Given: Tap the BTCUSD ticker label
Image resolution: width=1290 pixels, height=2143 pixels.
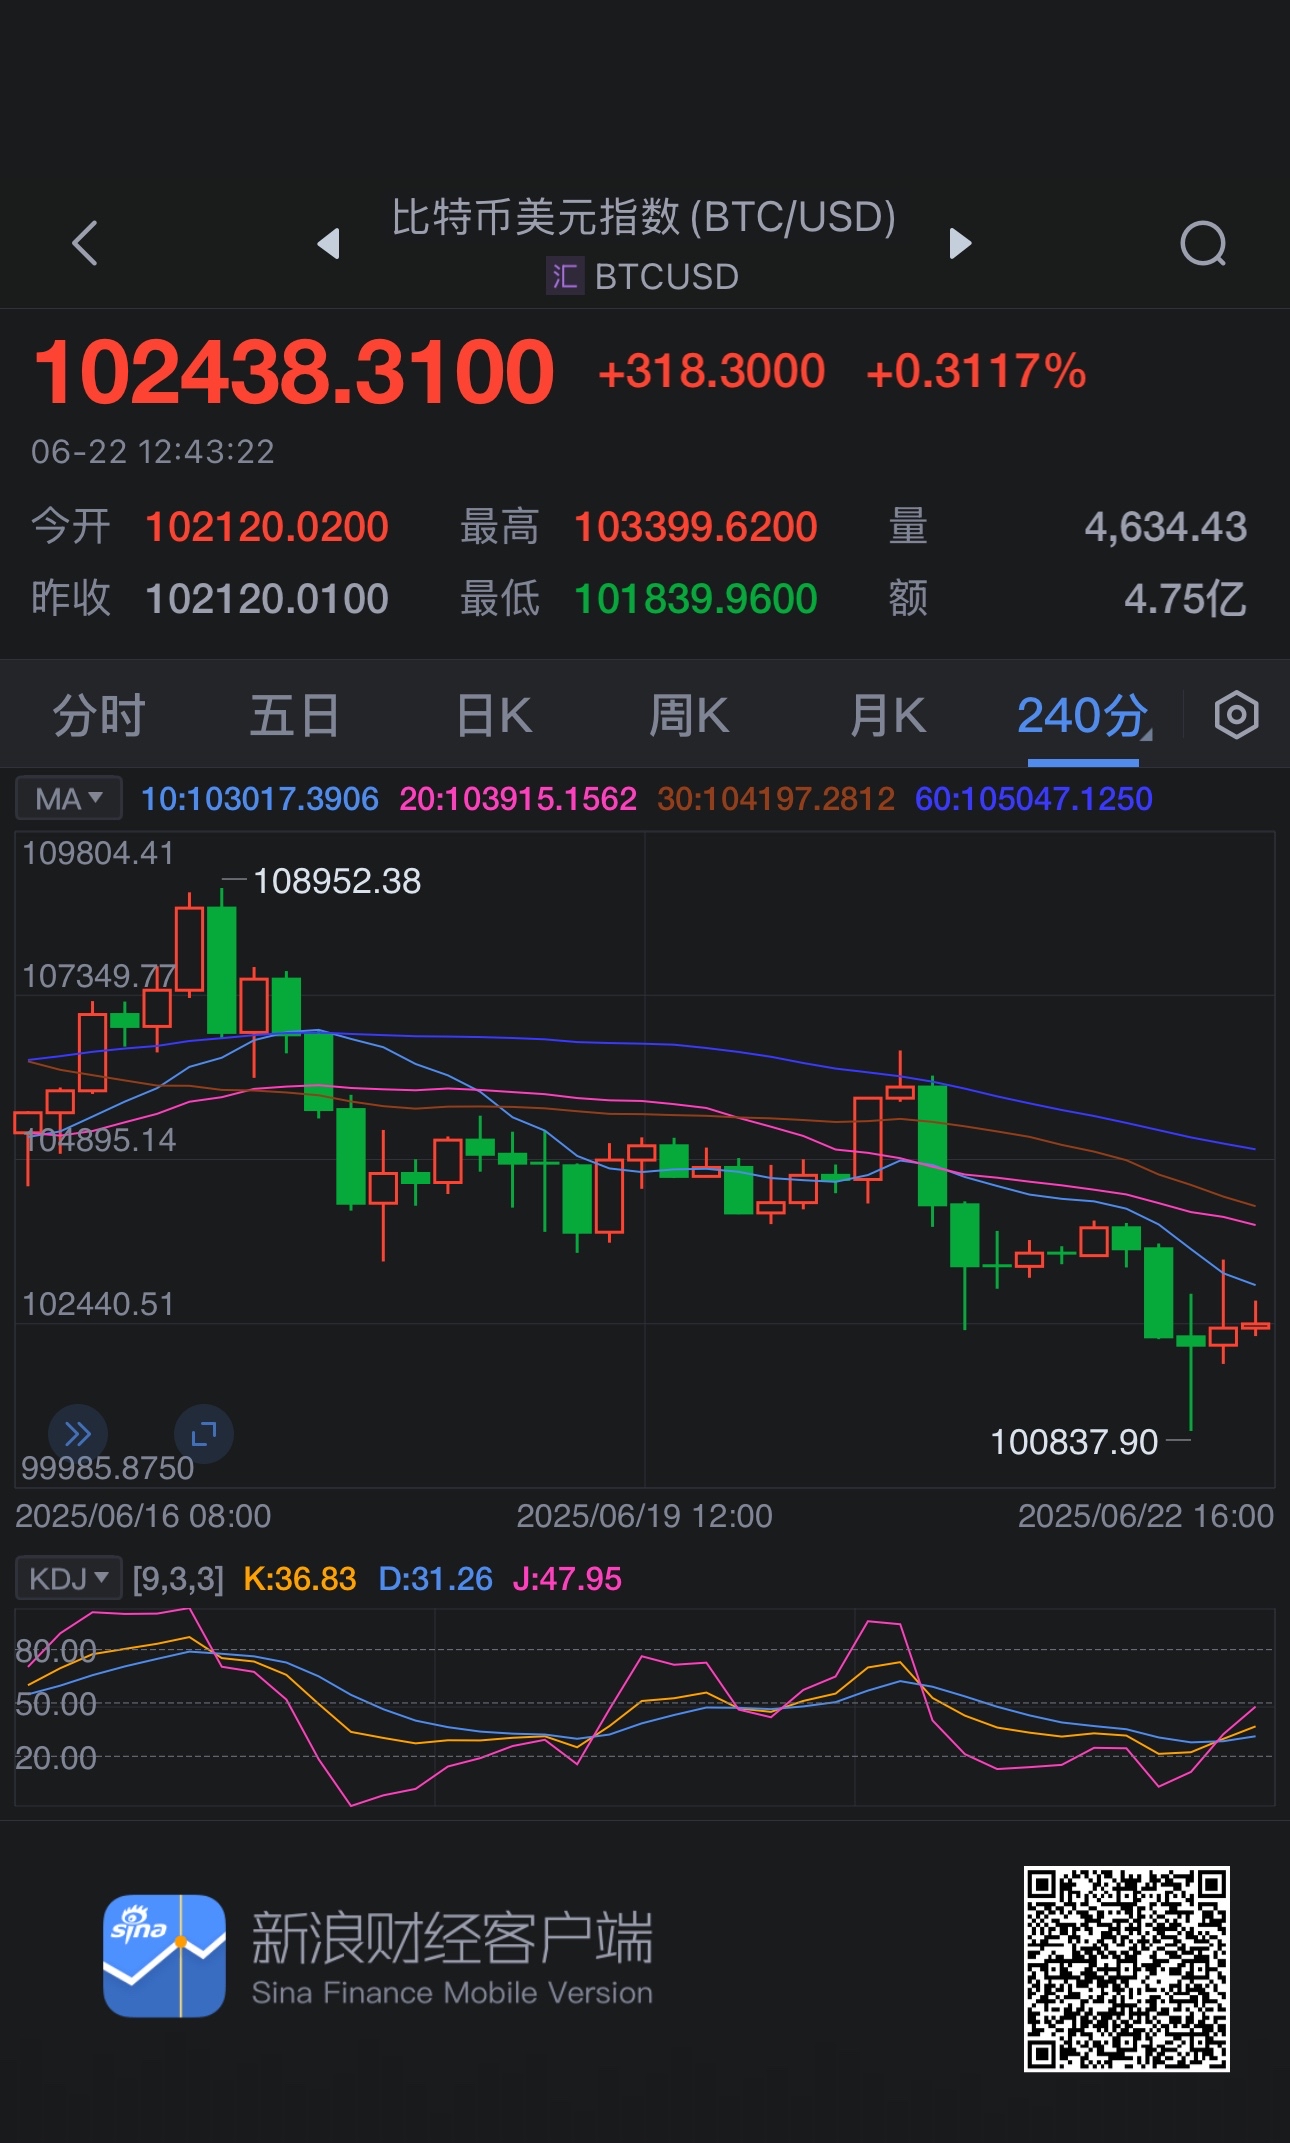Looking at the screenshot, I should pyautogui.click(x=666, y=277).
